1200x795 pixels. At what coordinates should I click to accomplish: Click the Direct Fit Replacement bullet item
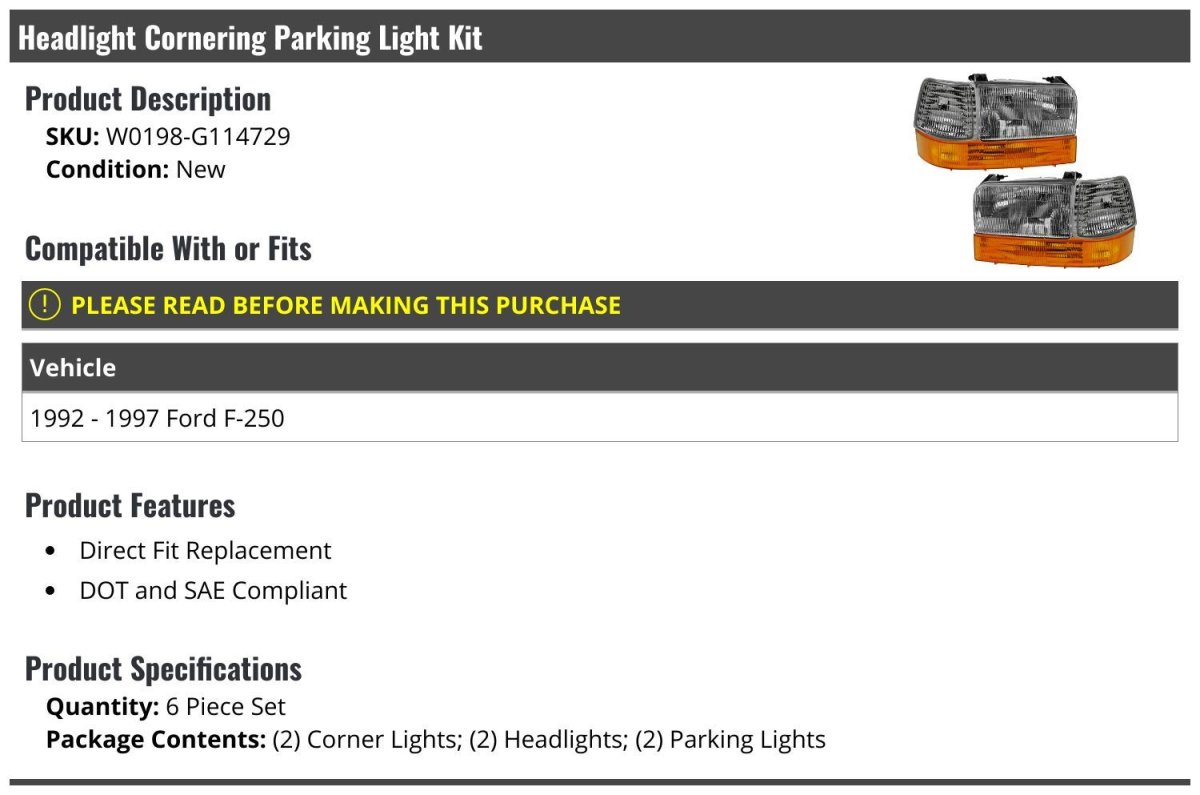205,550
